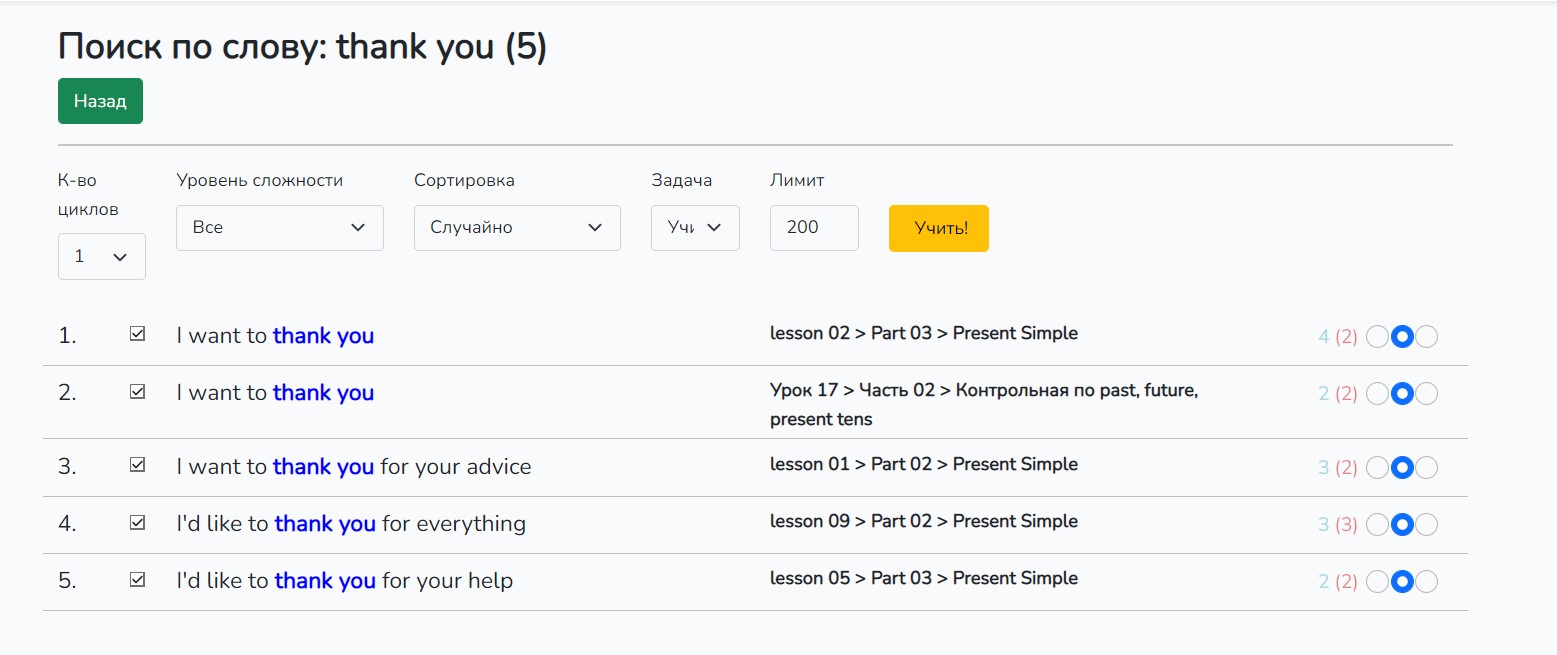The image size is (1557, 655).
Task: Toggle checkbox for "thank you for everything"
Action: click(138, 522)
